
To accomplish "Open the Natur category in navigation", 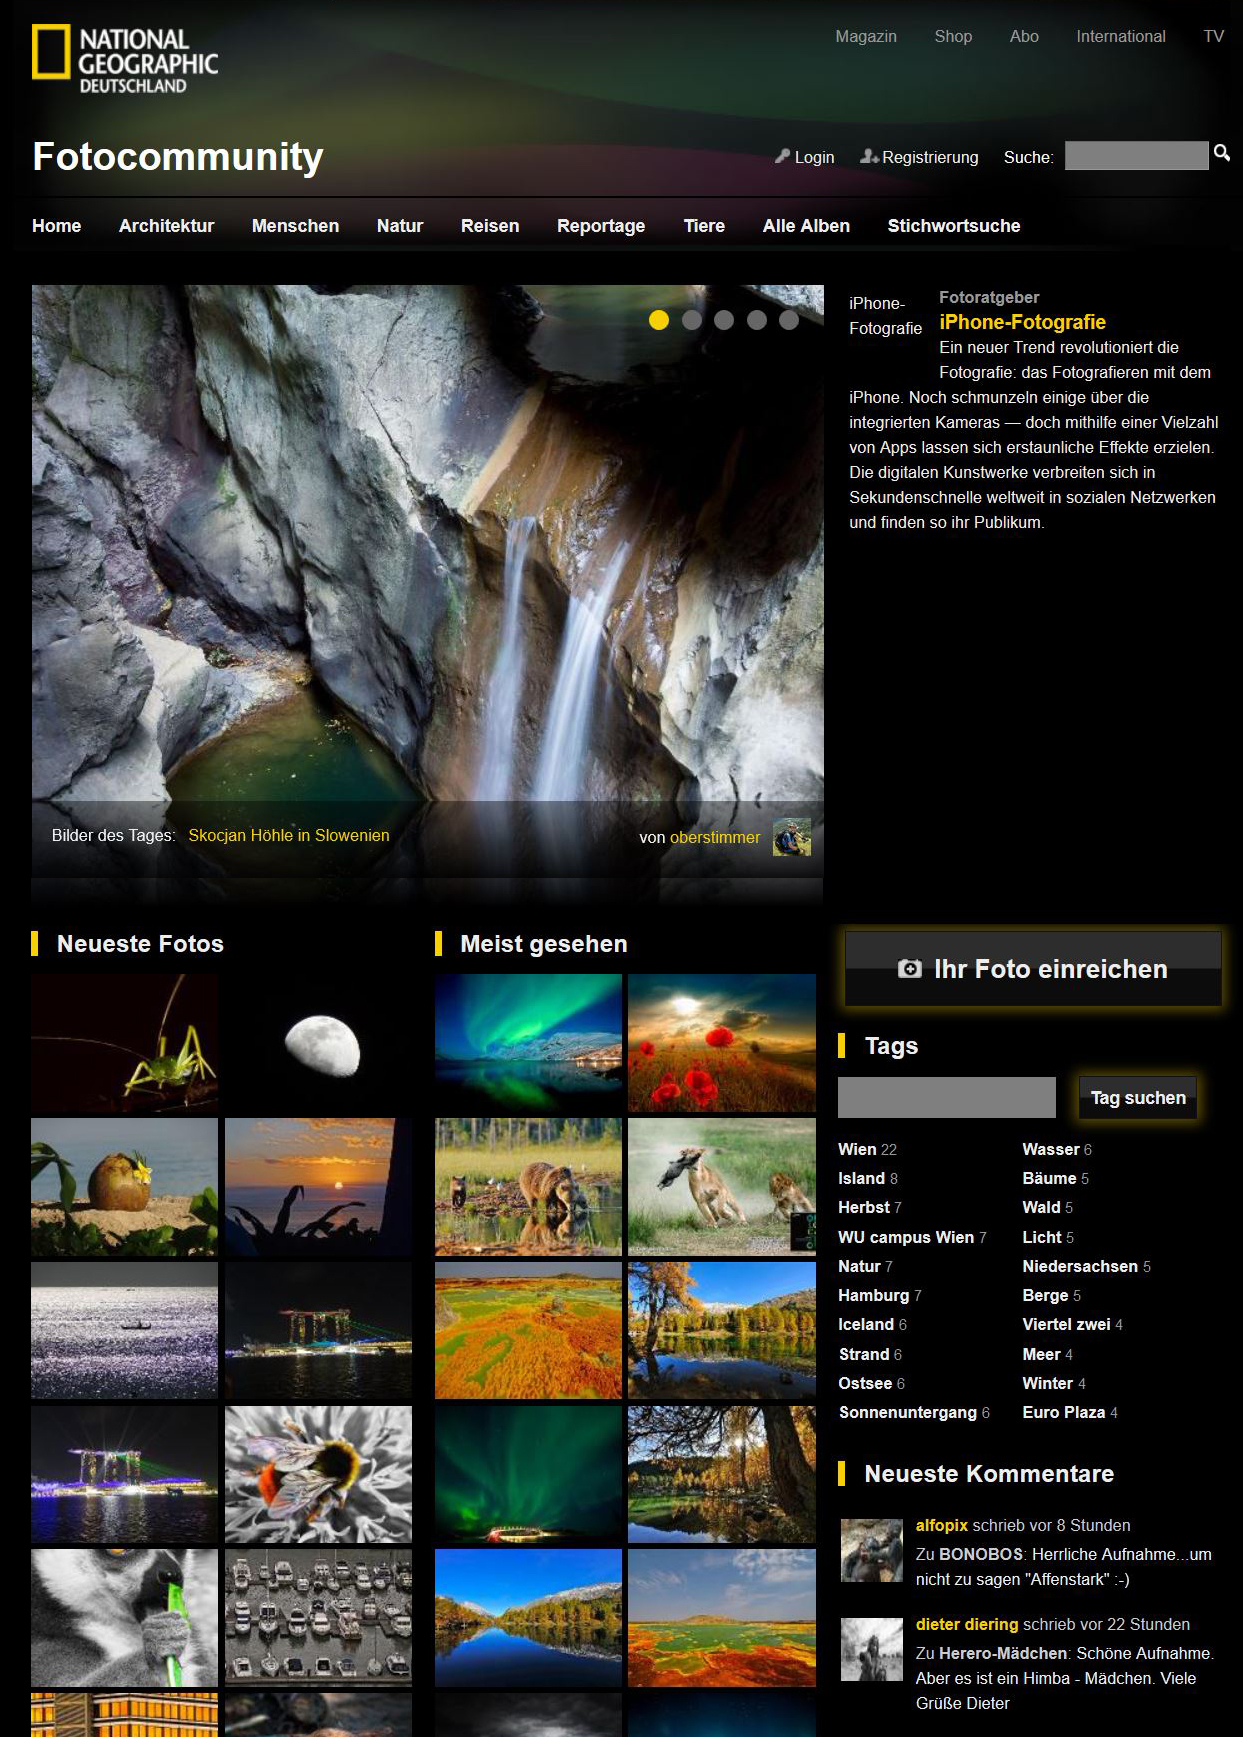I will pos(399,226).
